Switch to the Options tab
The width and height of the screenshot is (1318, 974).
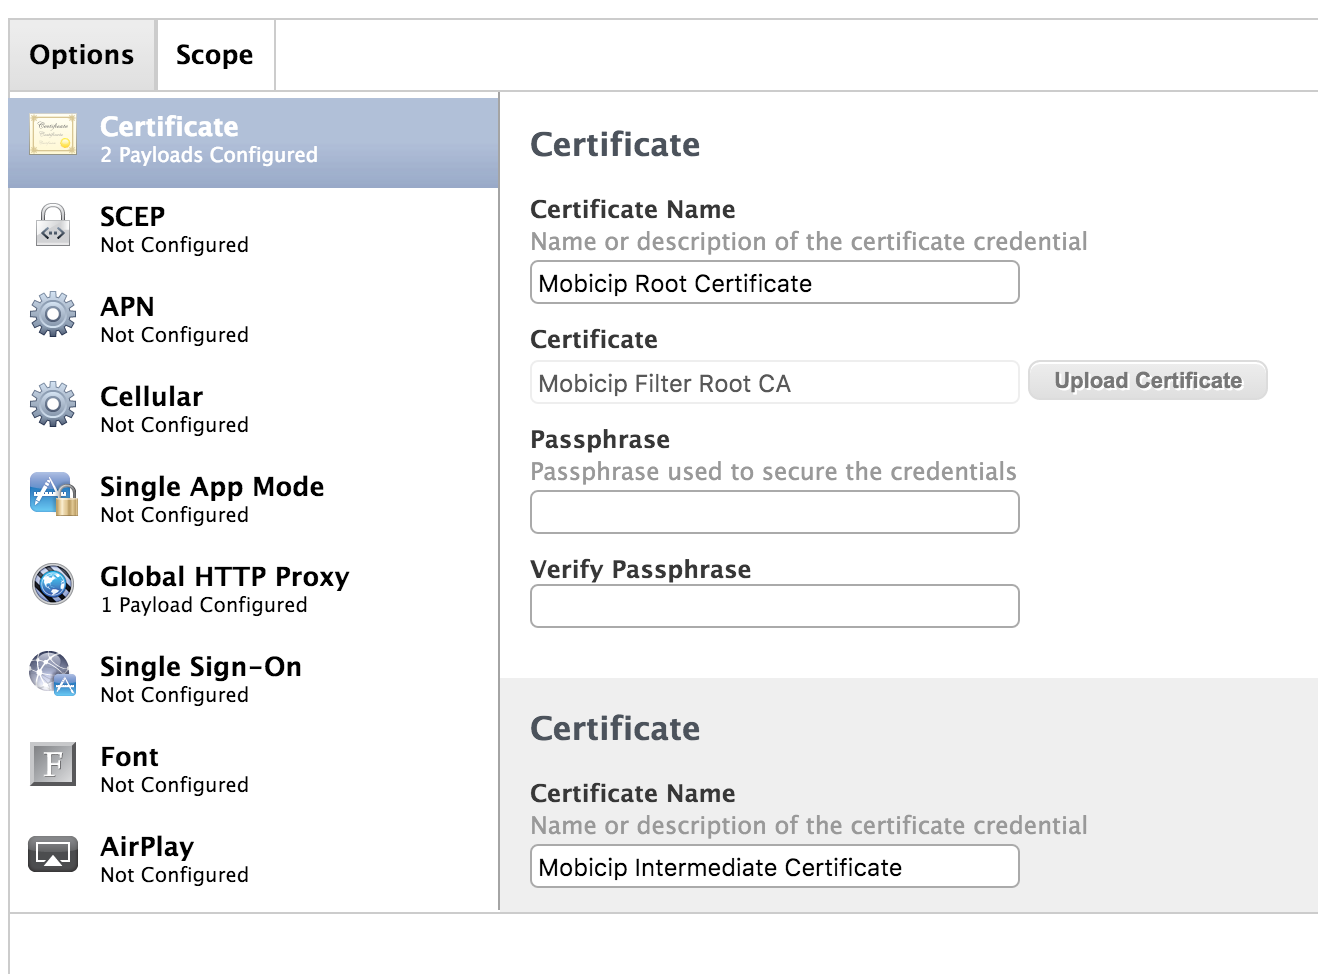click(82, 55)
